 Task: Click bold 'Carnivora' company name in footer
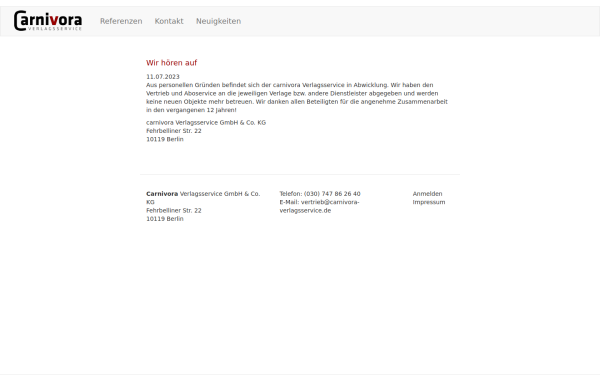pyautogui.click(x=162, y=194)
